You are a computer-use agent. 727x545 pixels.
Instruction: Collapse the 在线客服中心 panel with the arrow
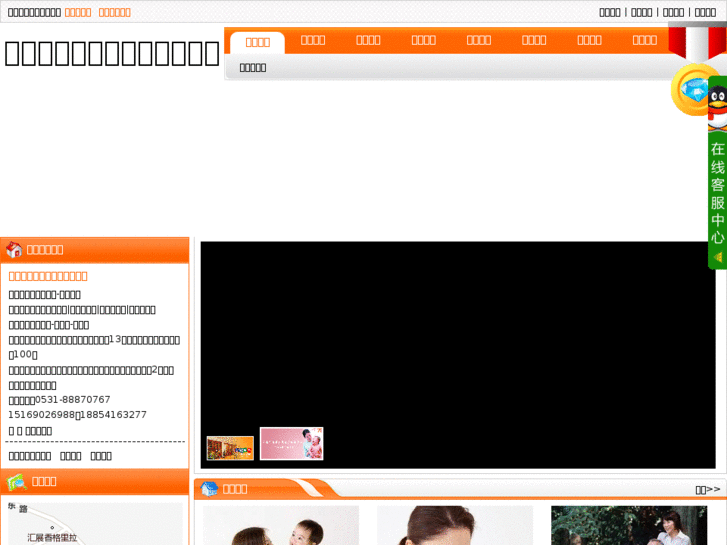tap(718, 257)
